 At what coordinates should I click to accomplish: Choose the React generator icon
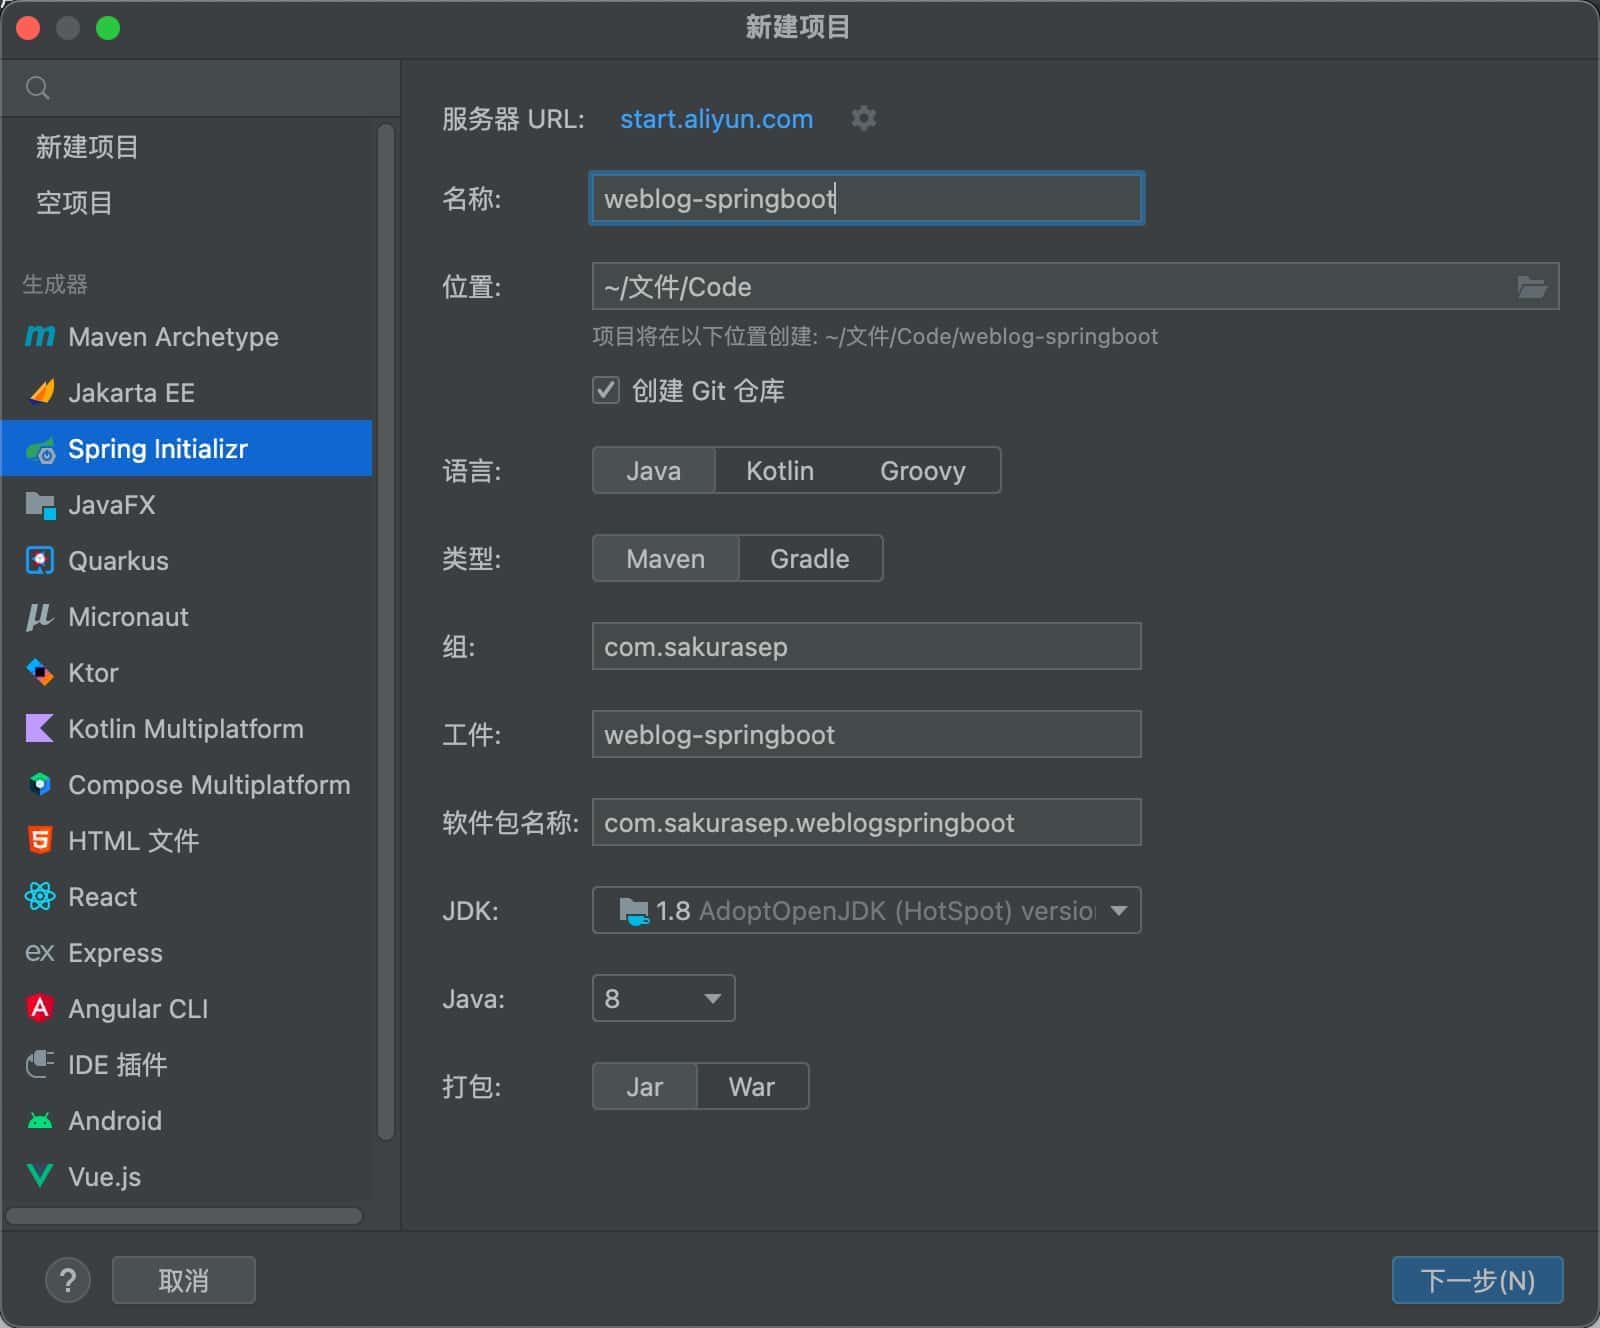[40, 897]
